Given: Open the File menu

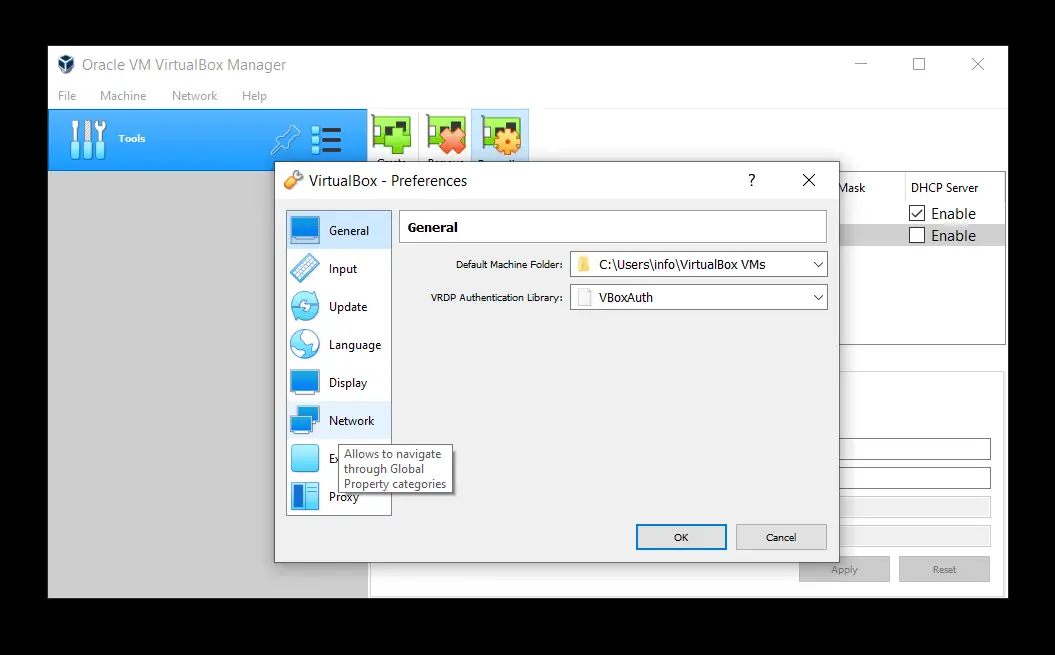Looking at the screenshot, I should point(67,96).
